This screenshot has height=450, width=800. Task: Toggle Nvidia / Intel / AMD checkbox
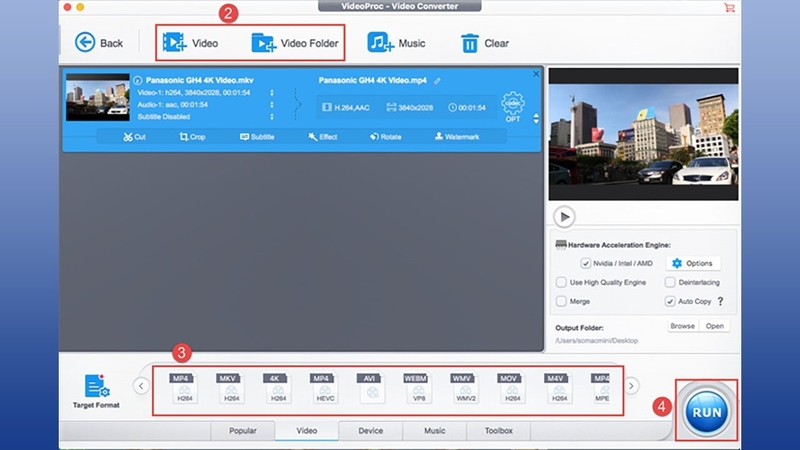[585, 263]
